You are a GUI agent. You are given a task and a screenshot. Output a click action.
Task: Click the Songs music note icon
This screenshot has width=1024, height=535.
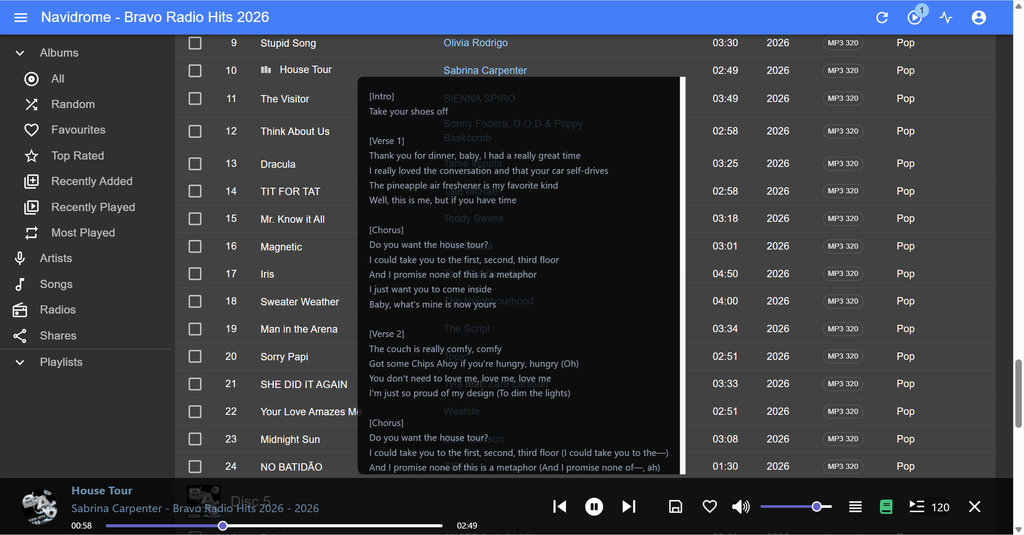pyautogui.click(x=20, y=284)
